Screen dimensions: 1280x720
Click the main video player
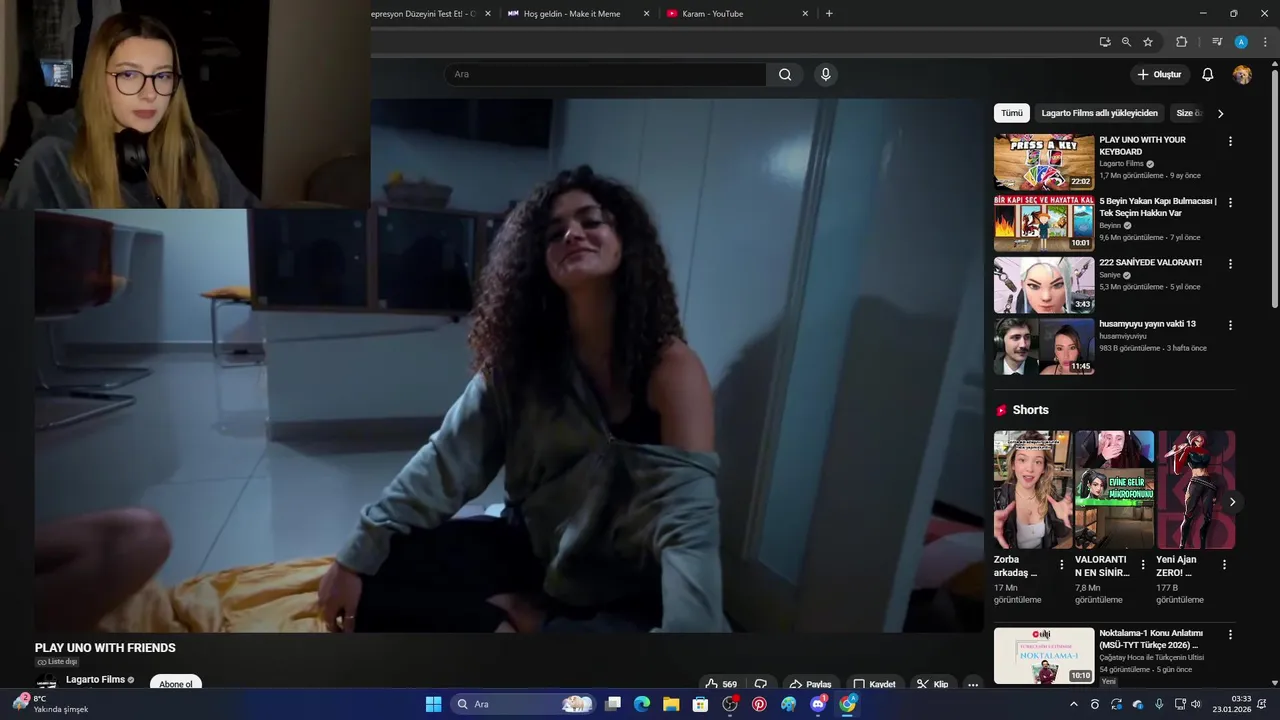pos(509,365)
